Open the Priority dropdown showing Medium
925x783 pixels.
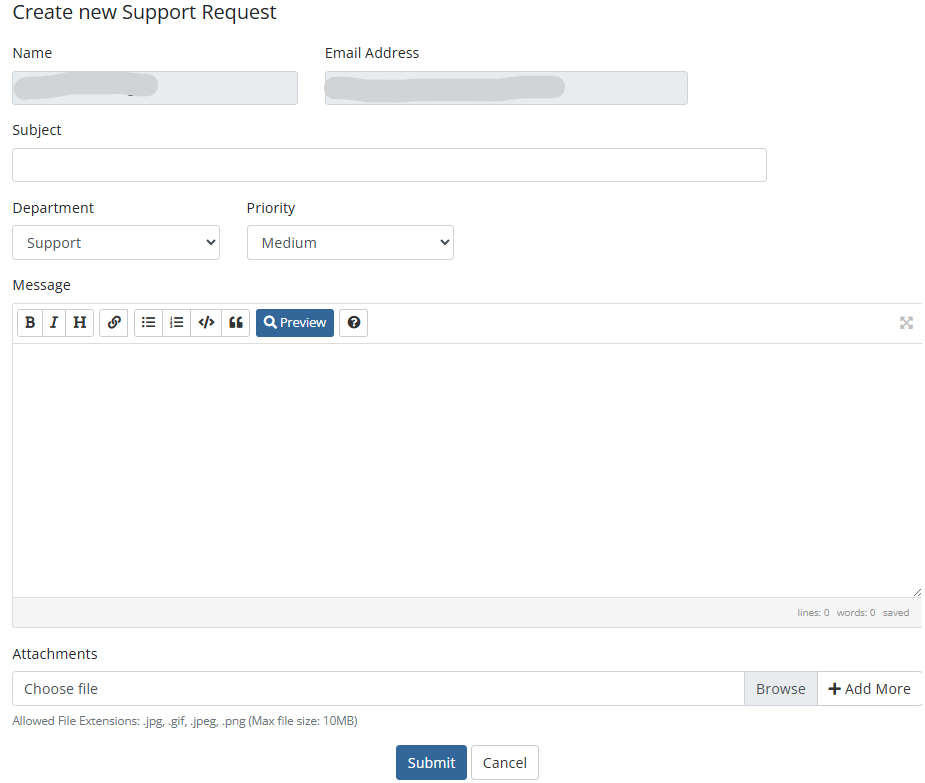(350, 243)
